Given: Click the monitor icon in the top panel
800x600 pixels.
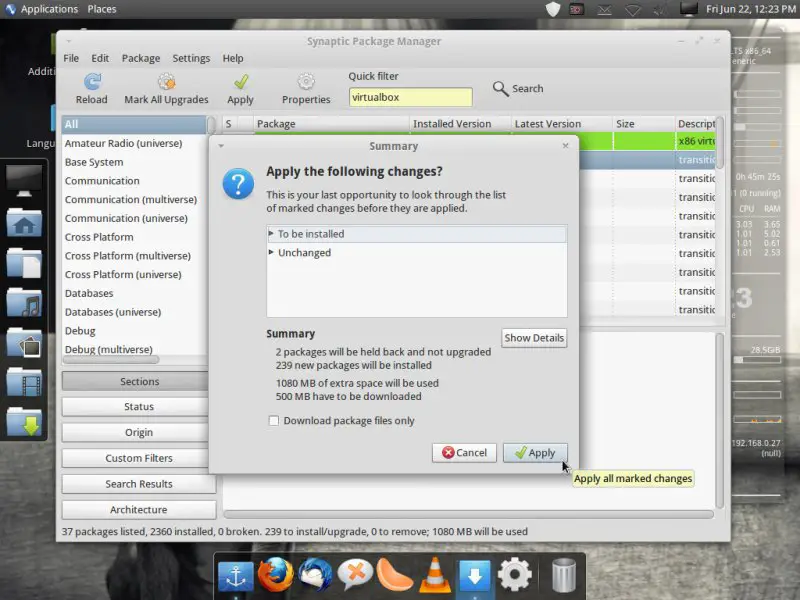Looking at the screenshot, I should (x=688, y=9).
